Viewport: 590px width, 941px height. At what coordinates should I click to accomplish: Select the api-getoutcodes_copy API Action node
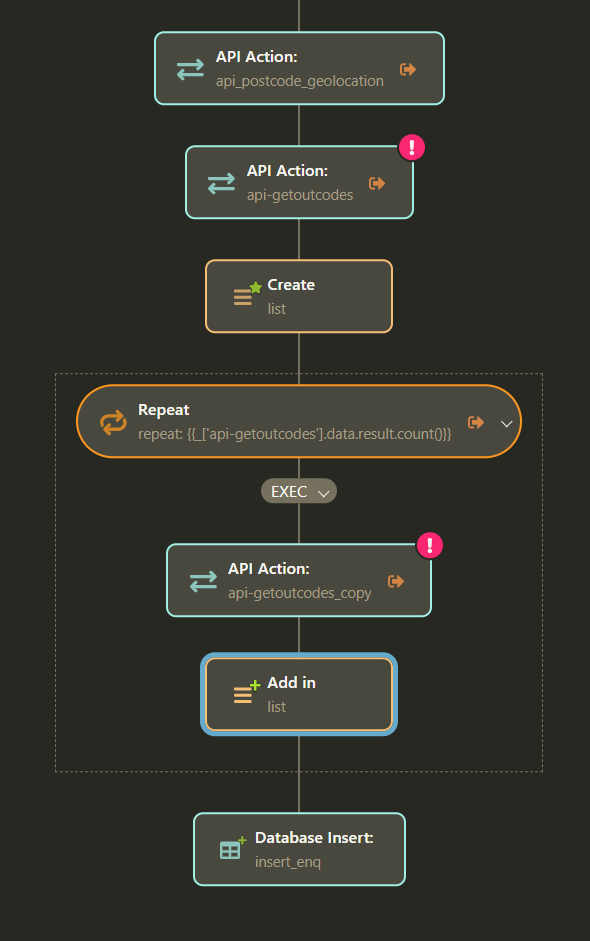point(299,580)
